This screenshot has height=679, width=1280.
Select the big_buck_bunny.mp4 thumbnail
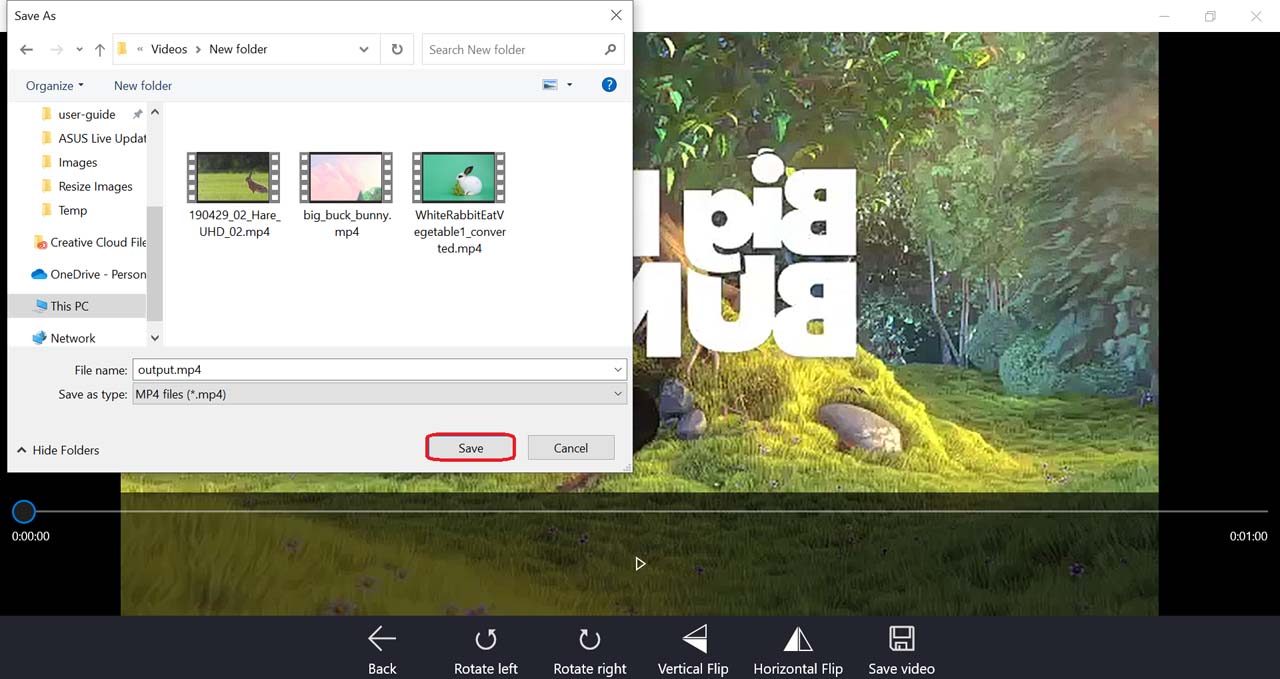346,178
